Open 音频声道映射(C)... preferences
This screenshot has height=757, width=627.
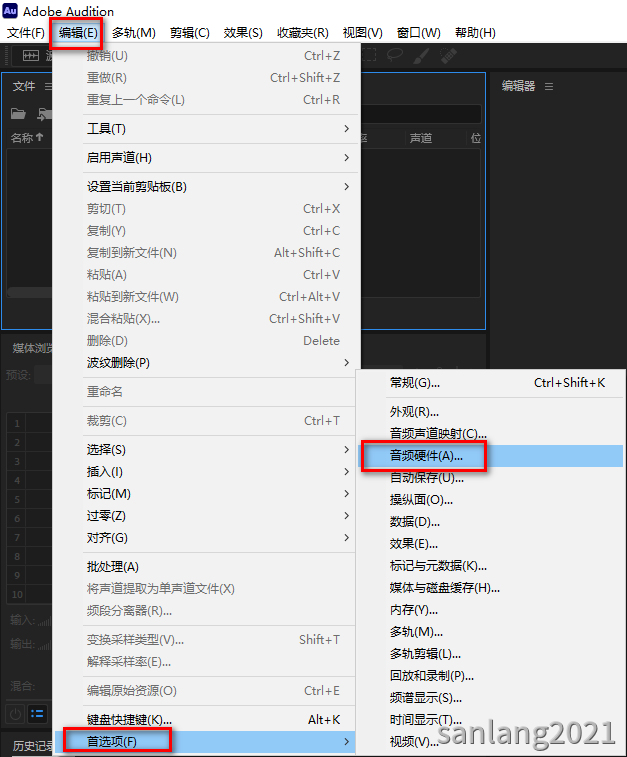491,434
